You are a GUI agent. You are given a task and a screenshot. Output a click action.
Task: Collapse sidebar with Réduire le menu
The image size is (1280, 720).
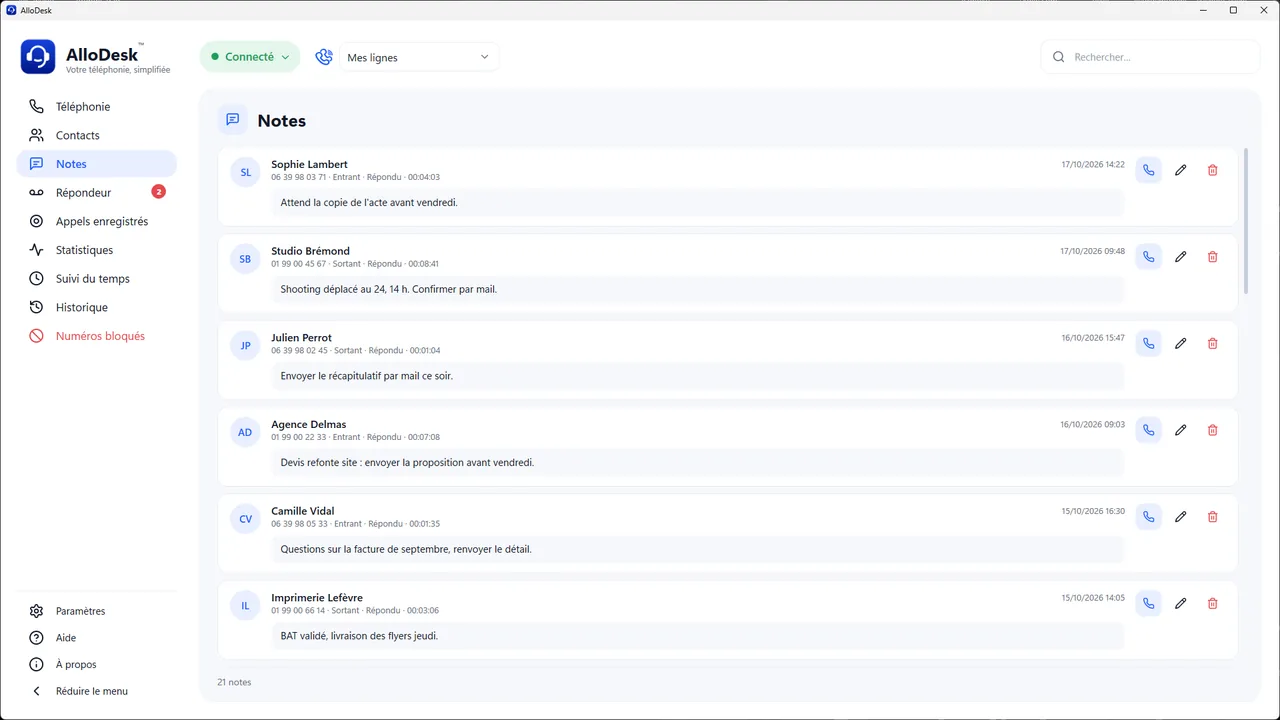click(97, 691)
